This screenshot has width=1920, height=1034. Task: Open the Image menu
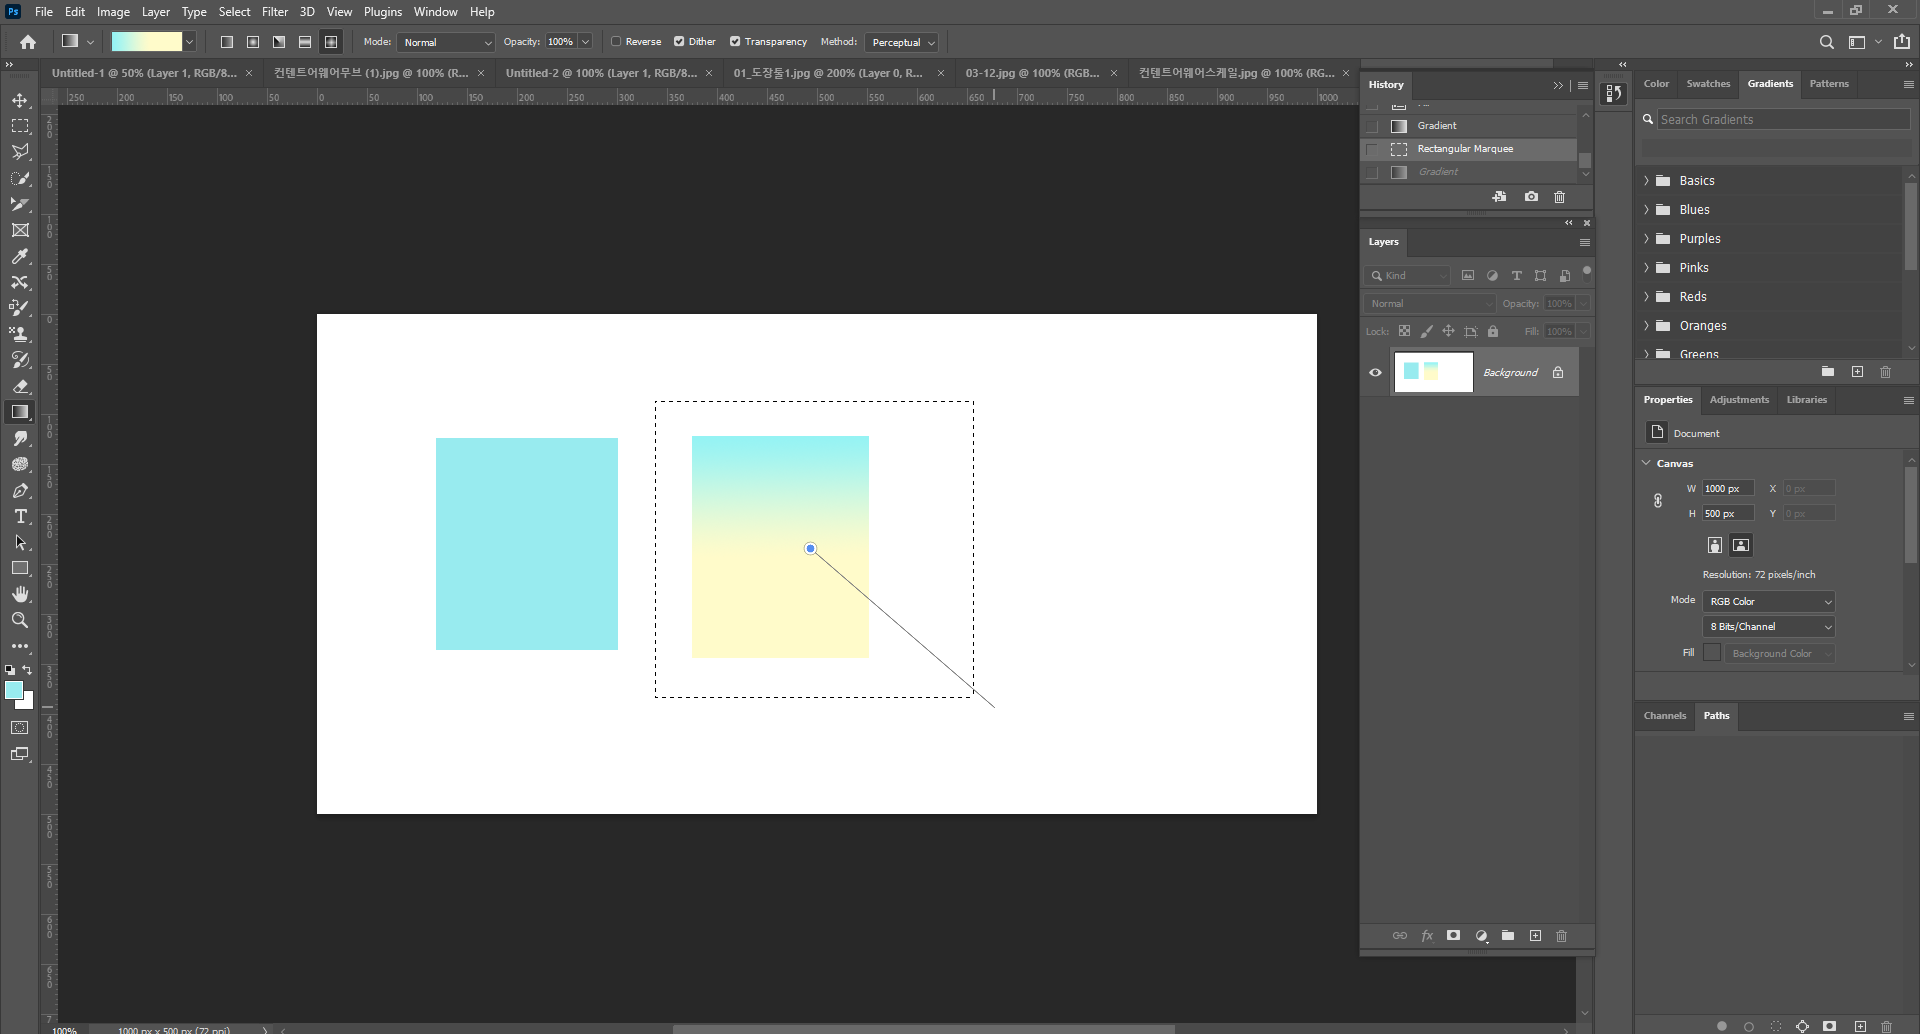tap(113, 12)
